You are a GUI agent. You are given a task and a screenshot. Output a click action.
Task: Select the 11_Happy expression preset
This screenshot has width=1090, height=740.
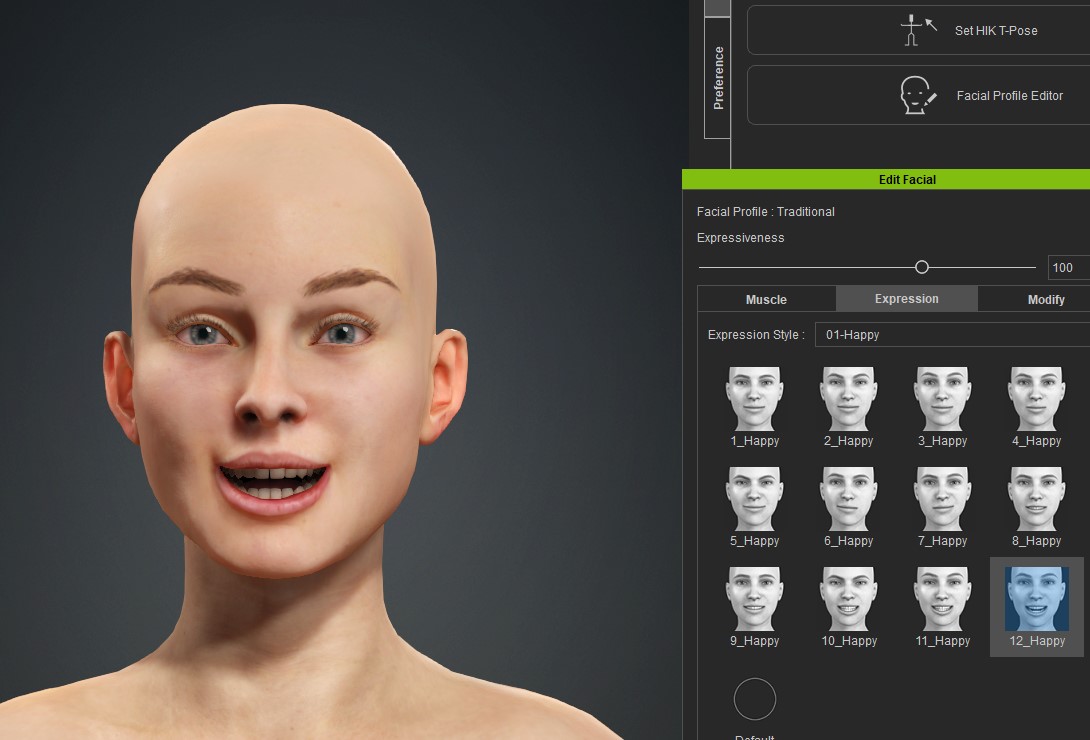(942, 599)
